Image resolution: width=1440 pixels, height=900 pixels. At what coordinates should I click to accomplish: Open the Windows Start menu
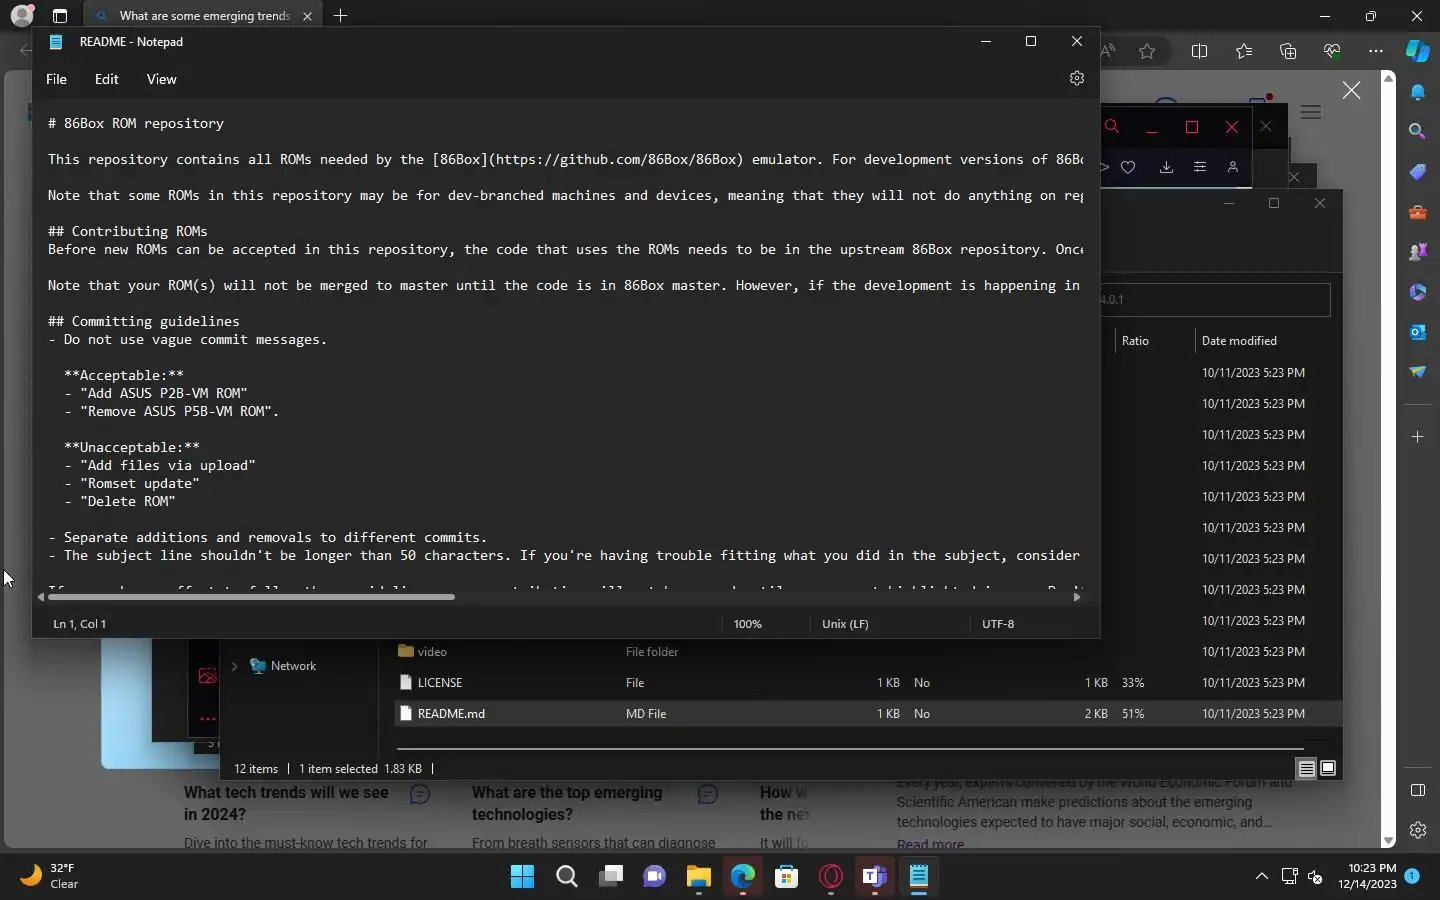coord(522,877)
